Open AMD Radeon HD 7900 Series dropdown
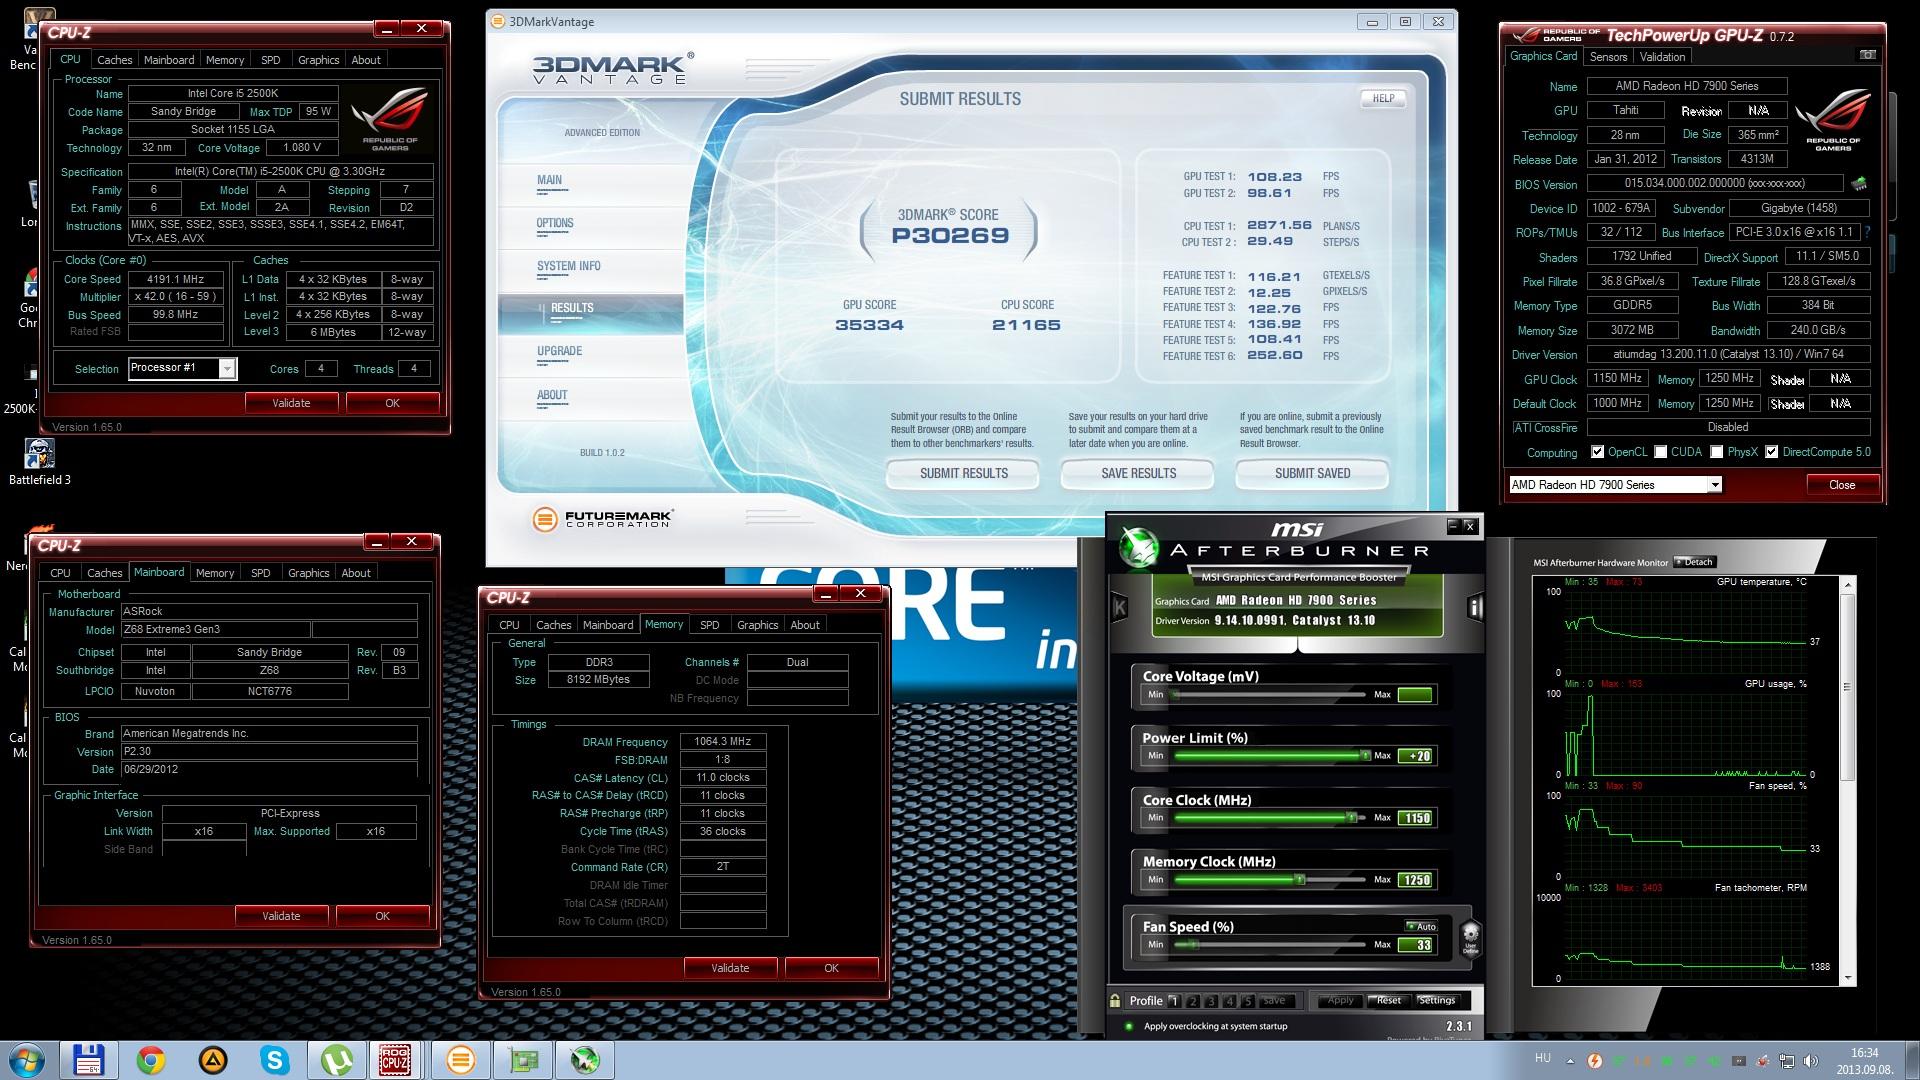Image resolution: width=1920 pixels, height=1080 pixels. [1714, 485]
